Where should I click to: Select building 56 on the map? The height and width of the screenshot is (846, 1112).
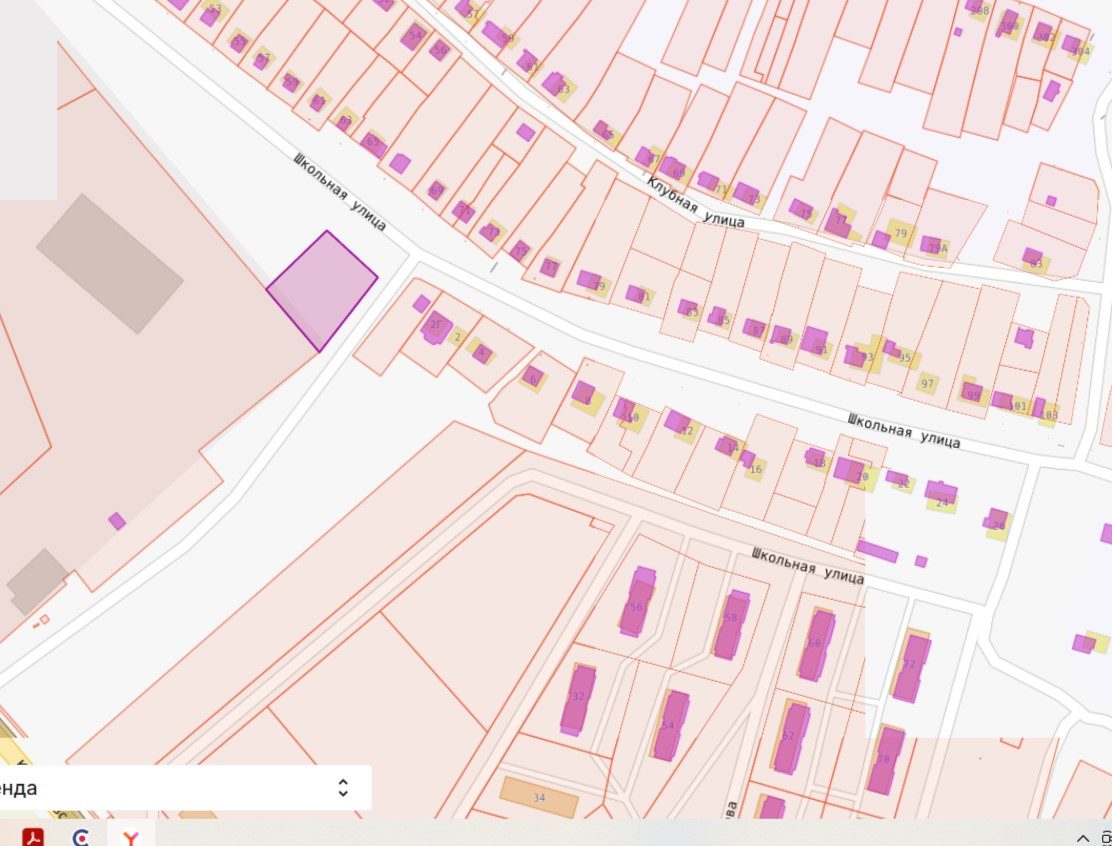(636, 601)
